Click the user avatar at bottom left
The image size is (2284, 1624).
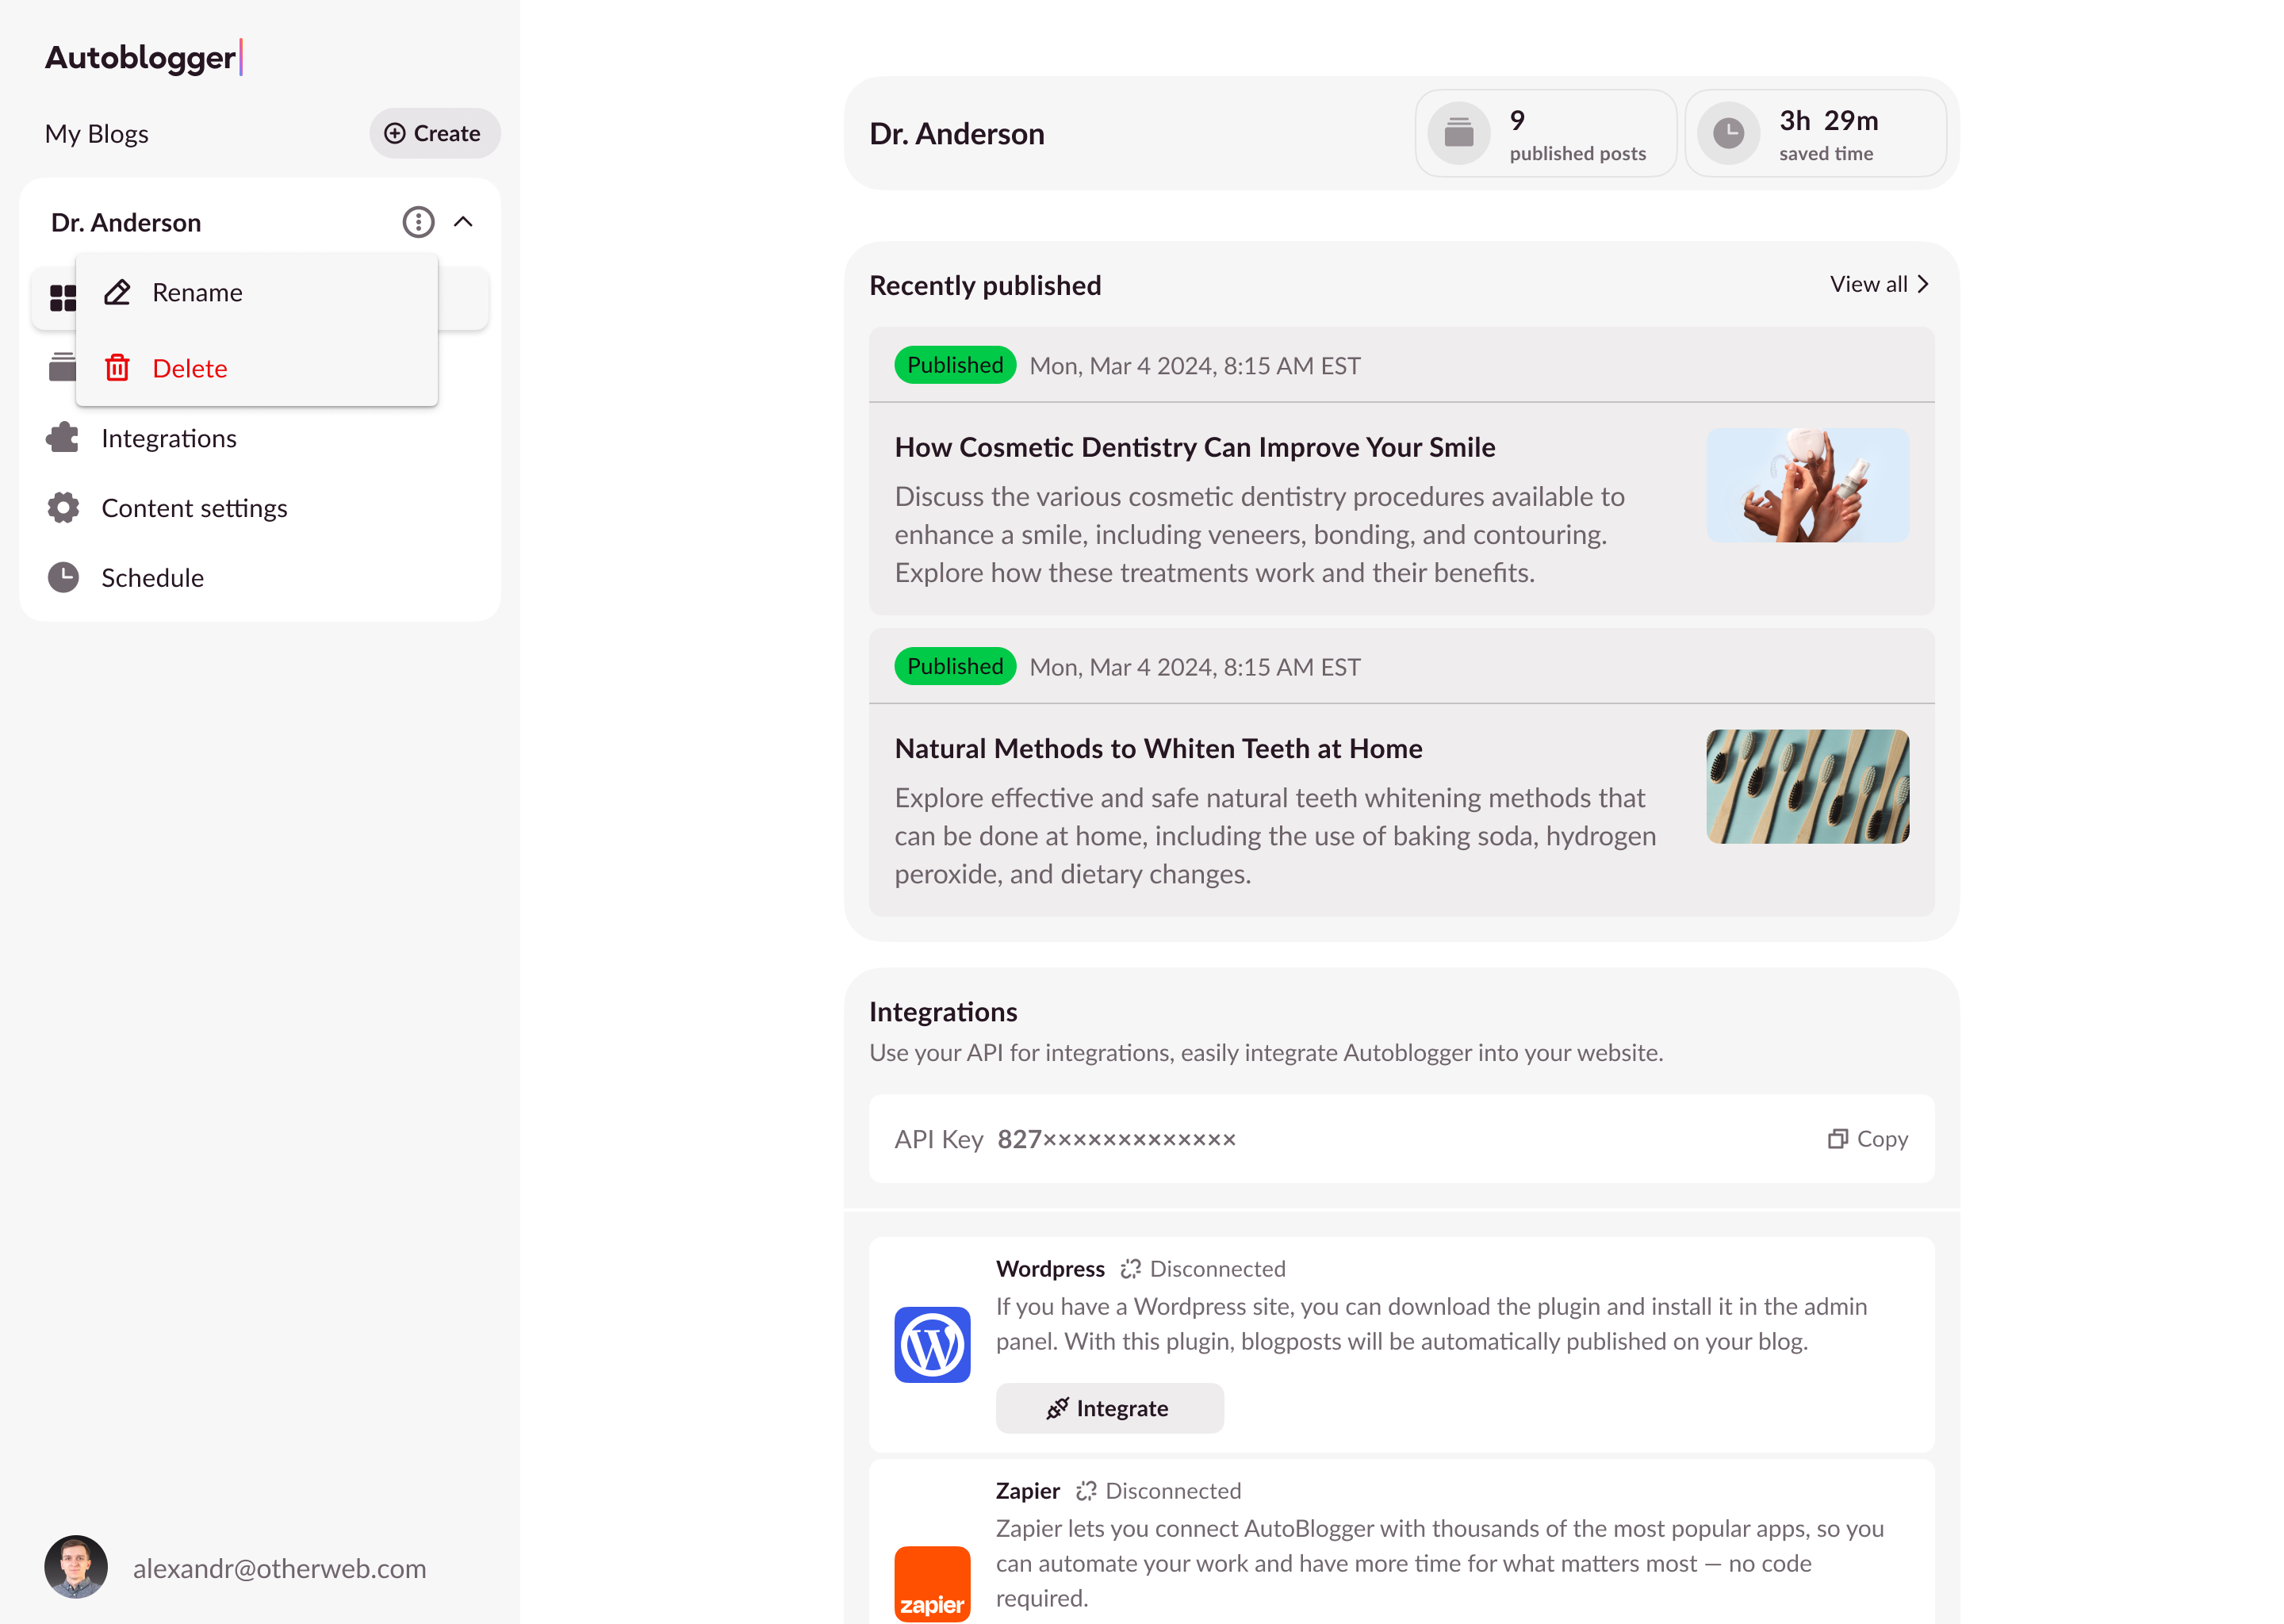[x=76, y=1567]
